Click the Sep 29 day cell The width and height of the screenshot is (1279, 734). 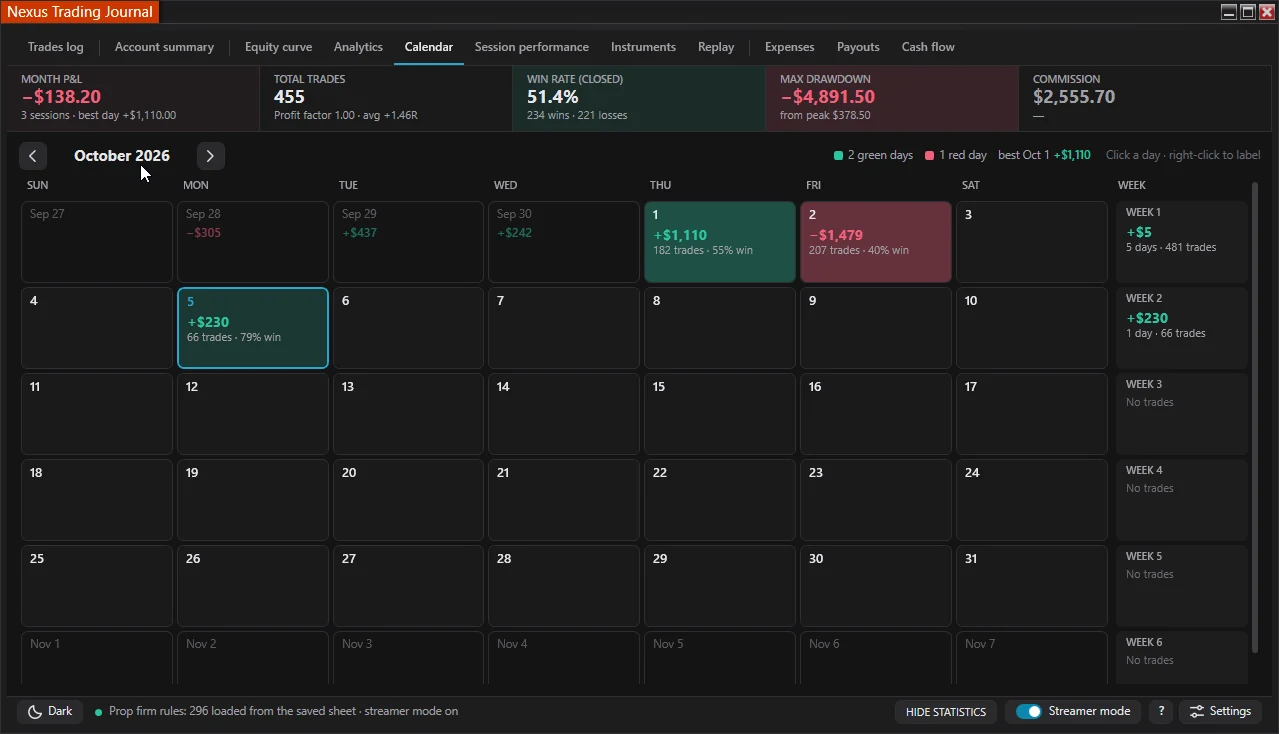tap(409, 242)
